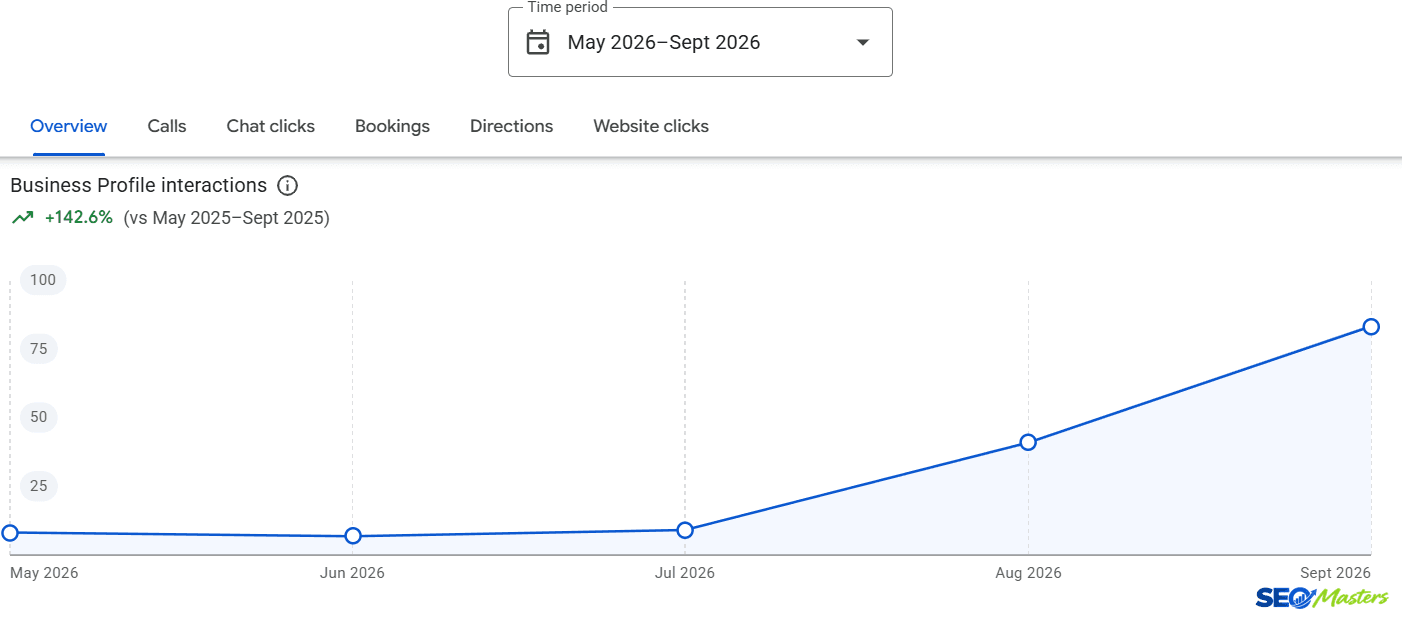Click the Jun 2026 data point on chart
This screenshot has width=1402, height=620.
(353, 536)
